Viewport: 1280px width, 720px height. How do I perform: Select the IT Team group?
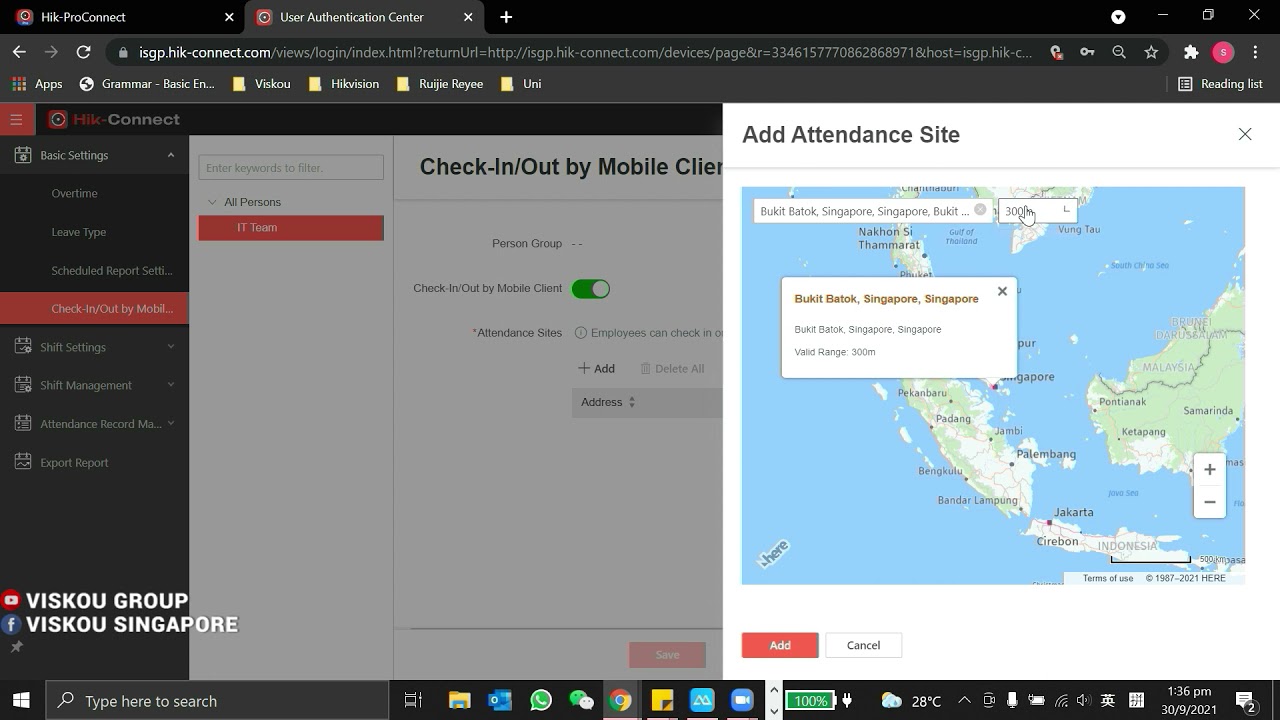click(x=291, y=228)
